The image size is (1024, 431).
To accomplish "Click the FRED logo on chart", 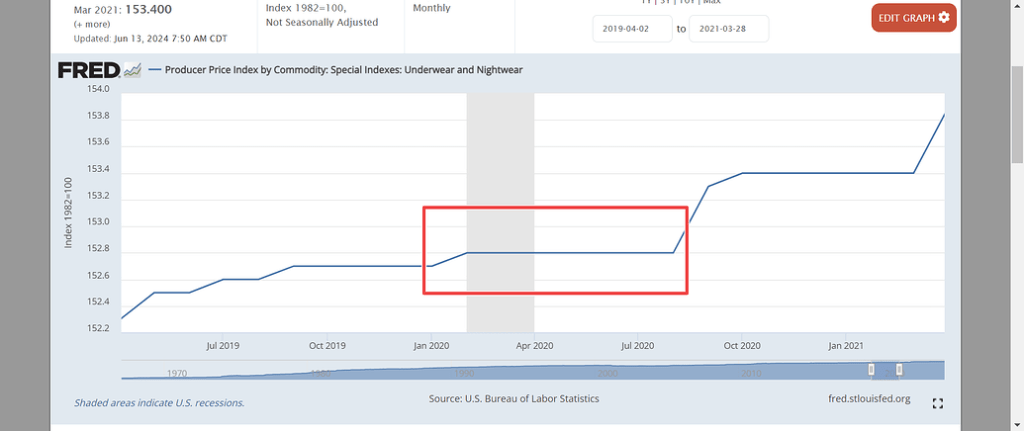I will click(89, 70).
